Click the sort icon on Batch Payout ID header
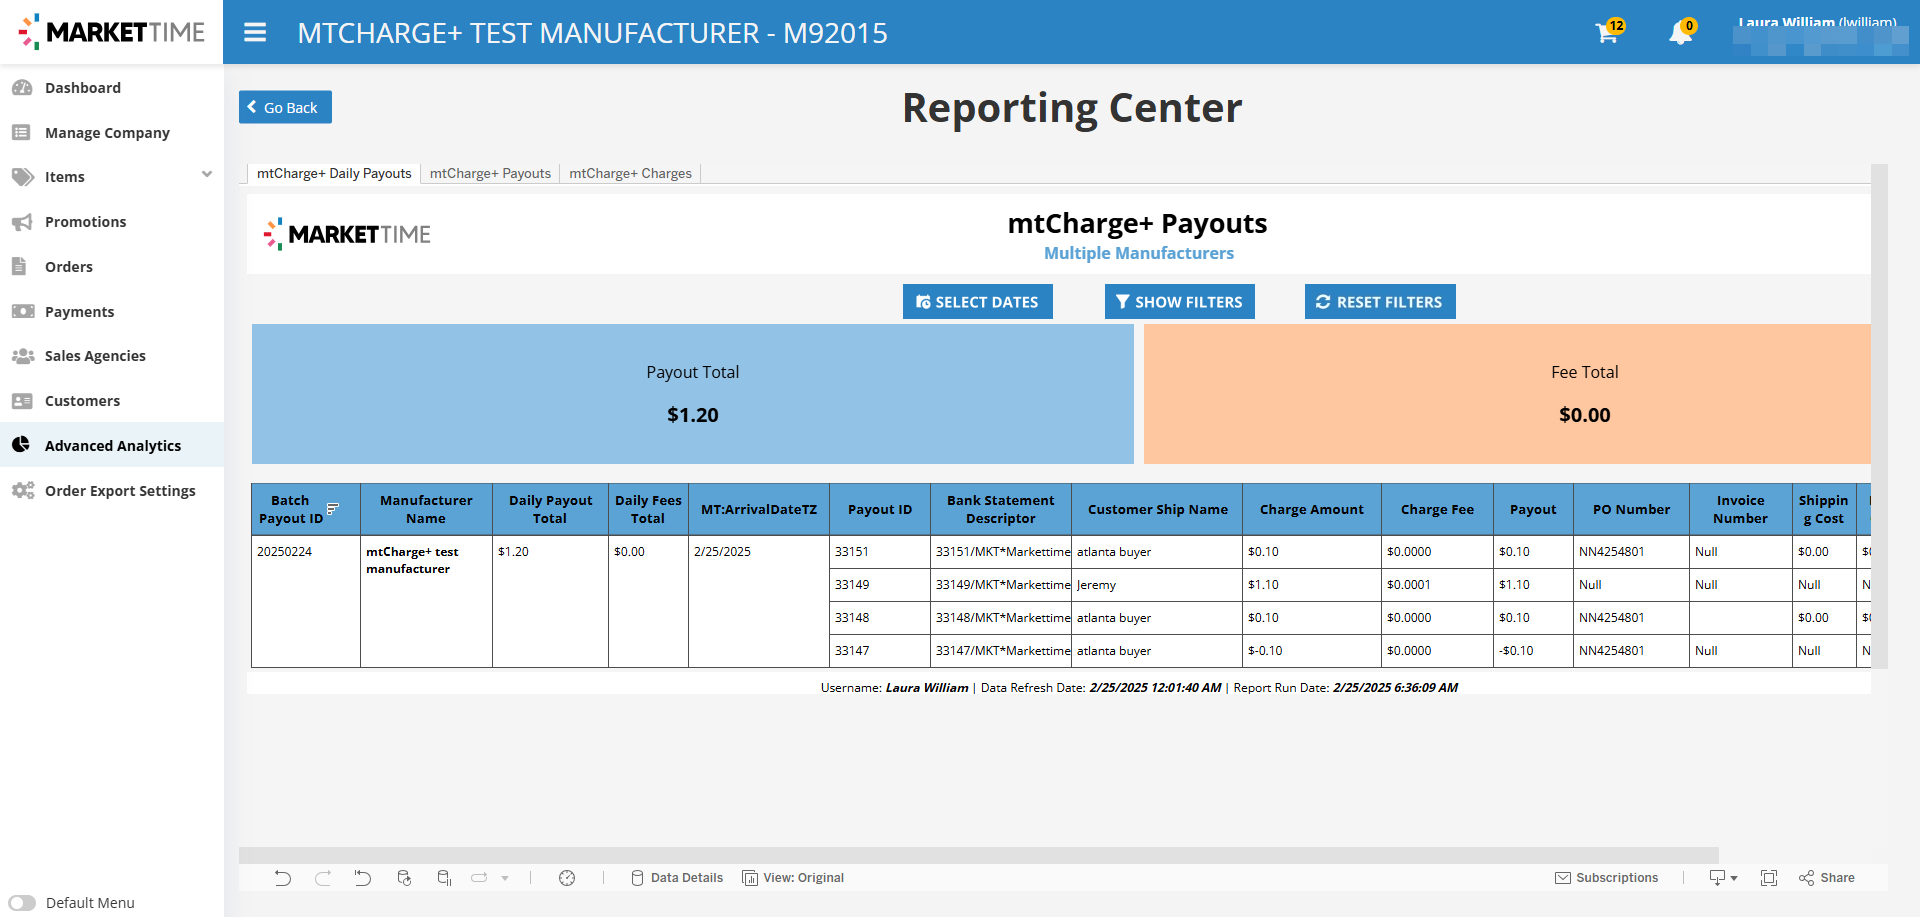Viewport: 1920px width, 917px height. click(x=333, y=509)
